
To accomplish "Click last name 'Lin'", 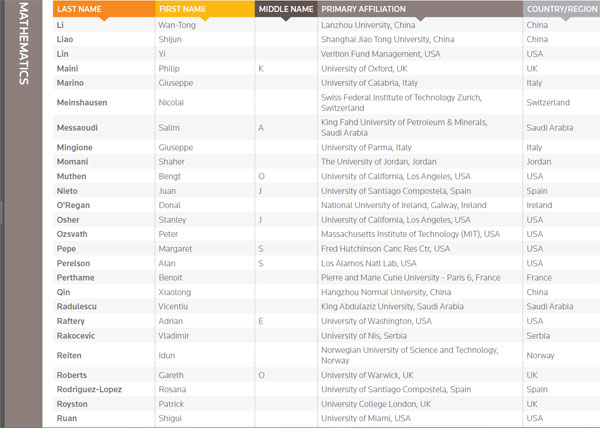I will pos(62,54).
